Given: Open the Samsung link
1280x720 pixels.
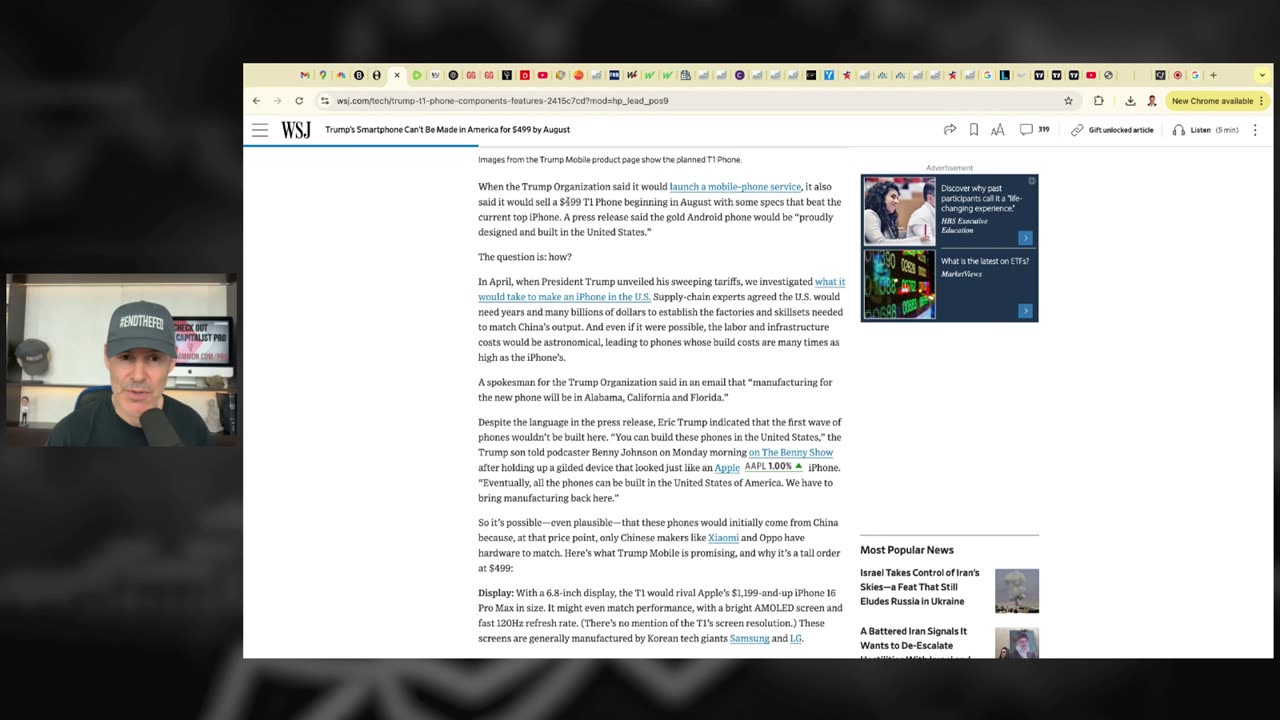Looking at the screenshot, I should point(749,639).
